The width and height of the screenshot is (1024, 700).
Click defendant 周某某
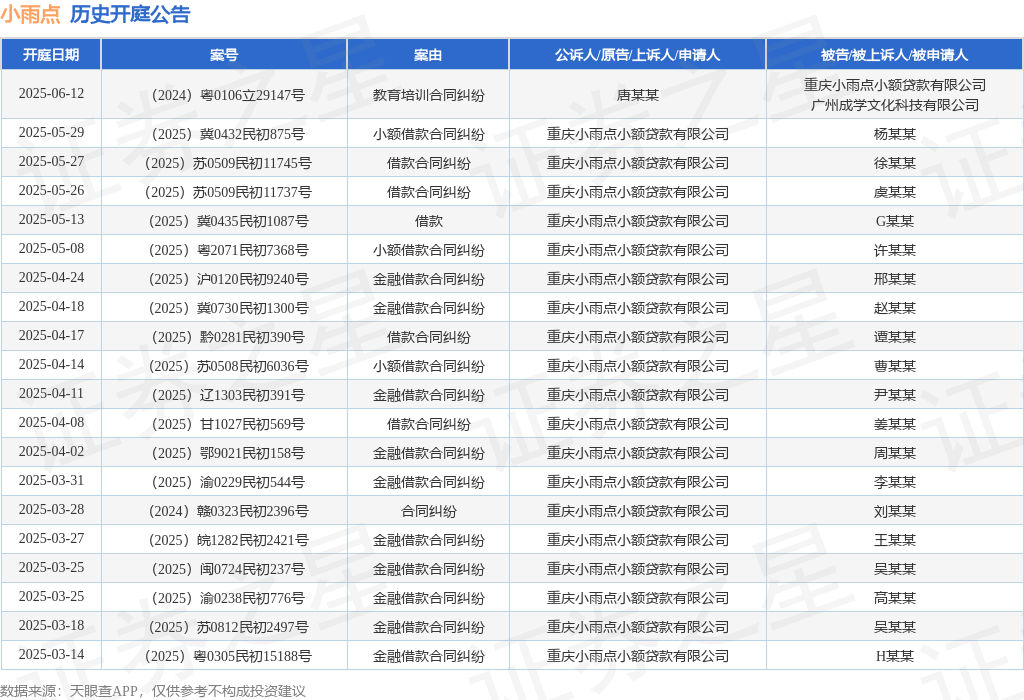[x=895, y=453]
